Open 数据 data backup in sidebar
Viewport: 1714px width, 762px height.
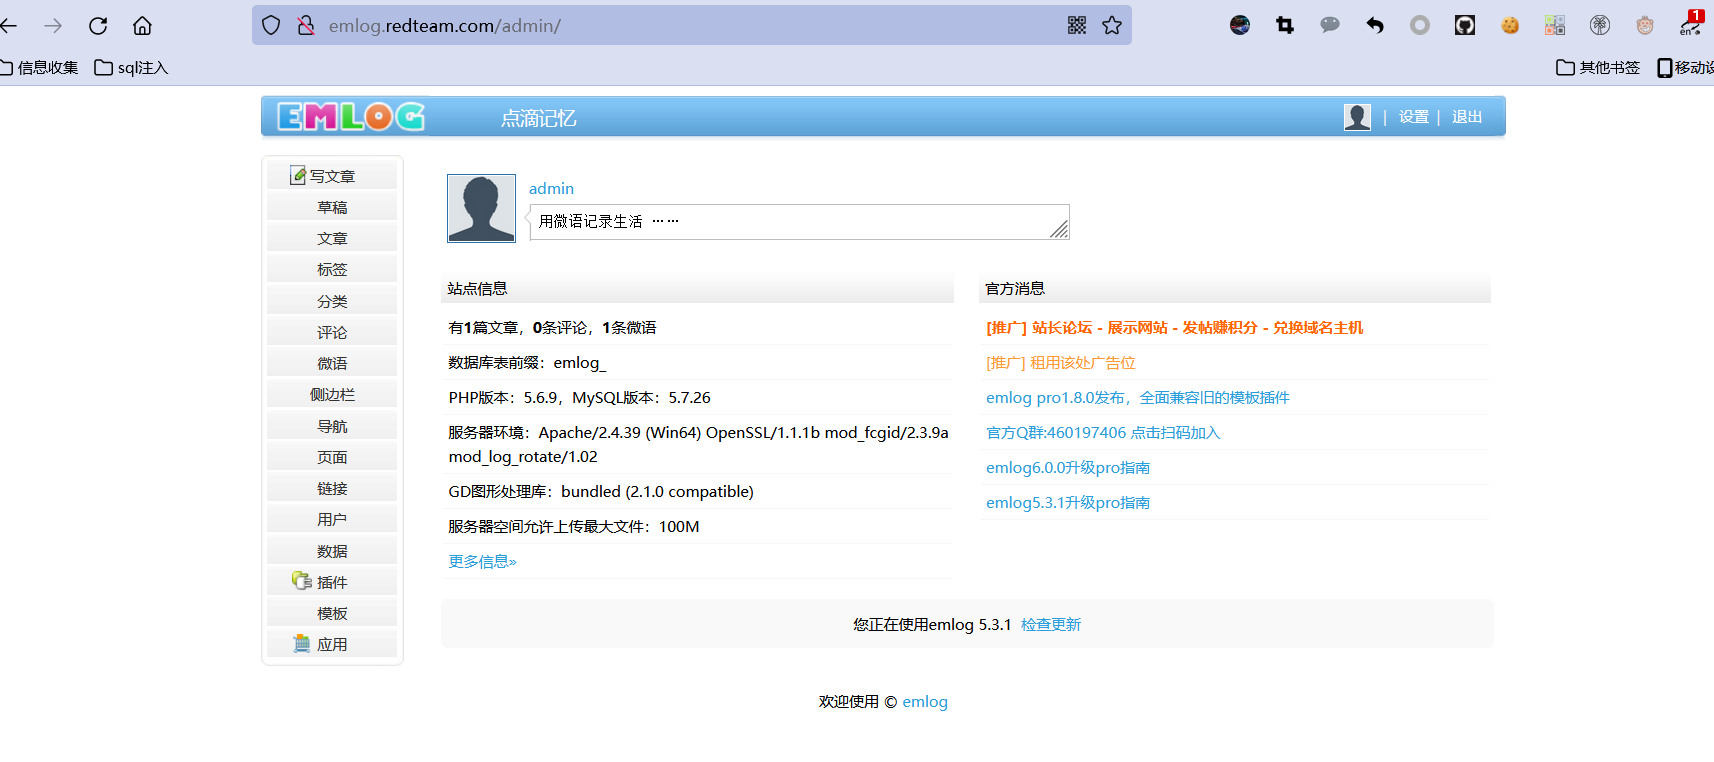pos(332,551)
